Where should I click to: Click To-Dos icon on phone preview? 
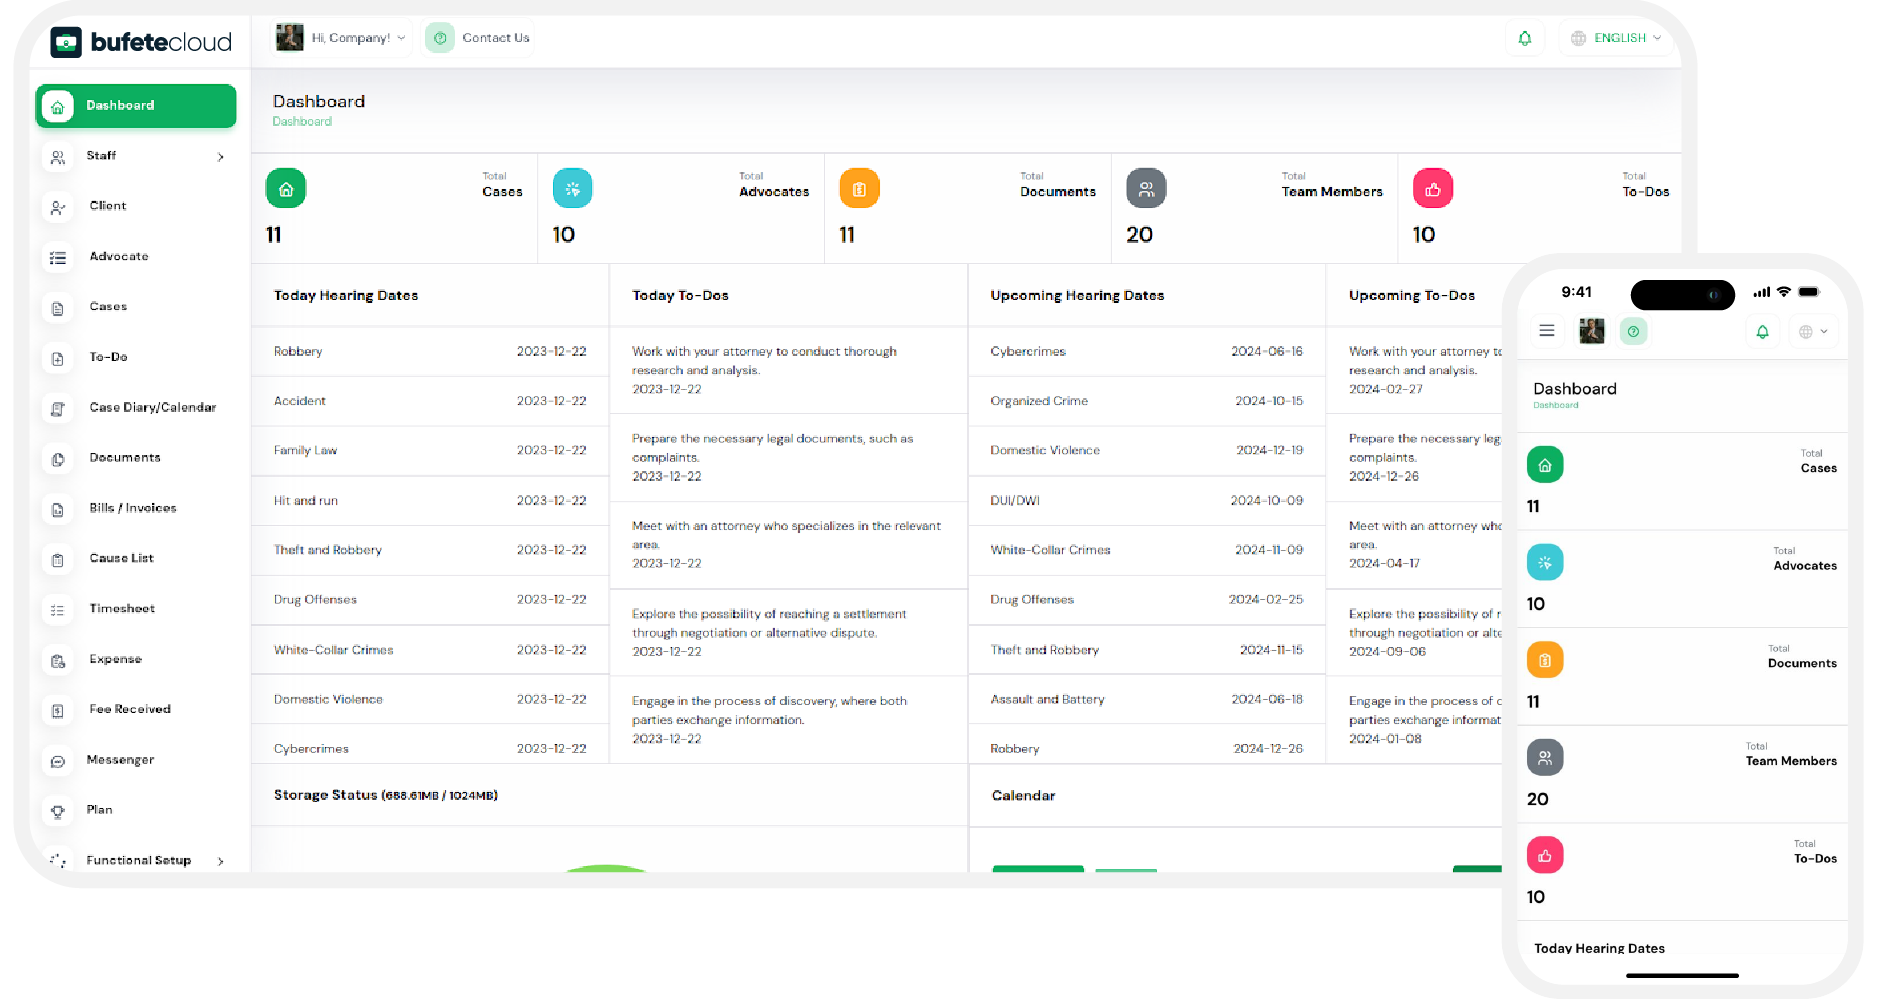(x=1545, y=856)
